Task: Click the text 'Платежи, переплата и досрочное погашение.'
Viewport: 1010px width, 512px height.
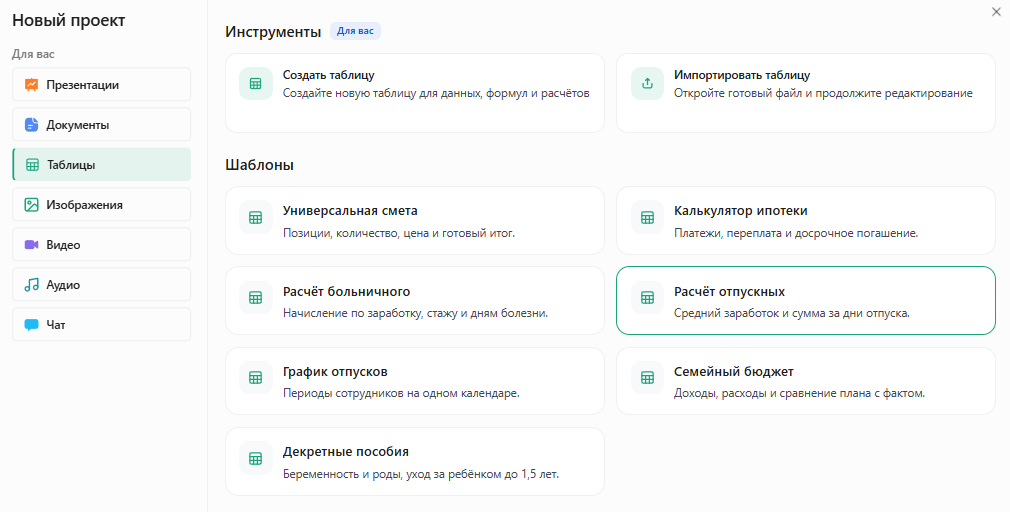Action: tap(796, 233)
